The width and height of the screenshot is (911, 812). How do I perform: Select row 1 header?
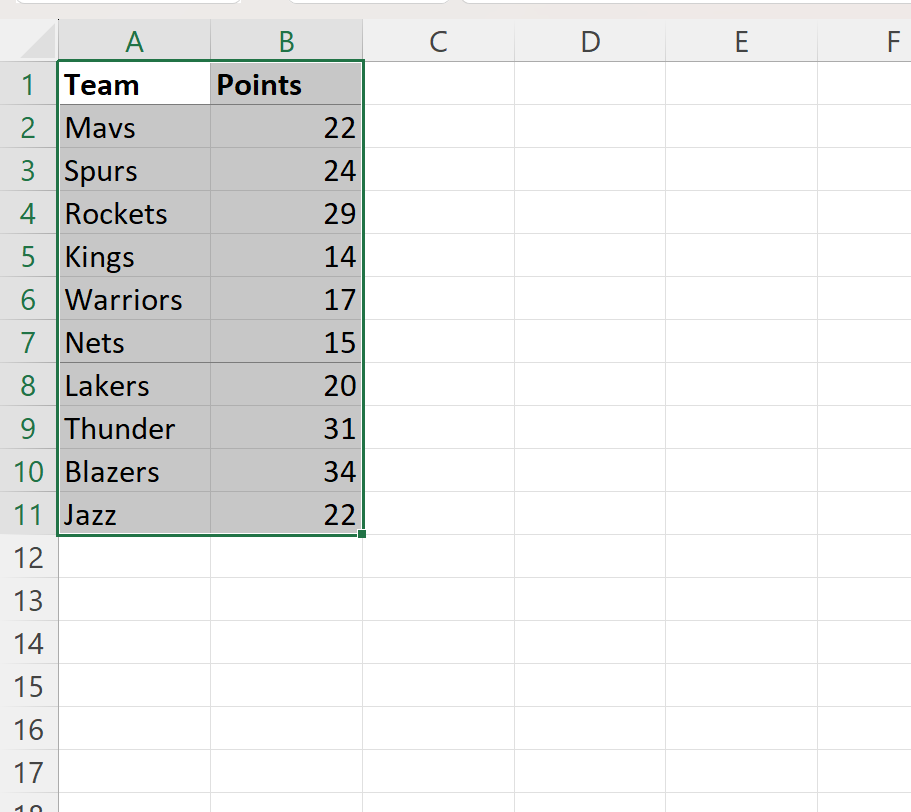29,84
